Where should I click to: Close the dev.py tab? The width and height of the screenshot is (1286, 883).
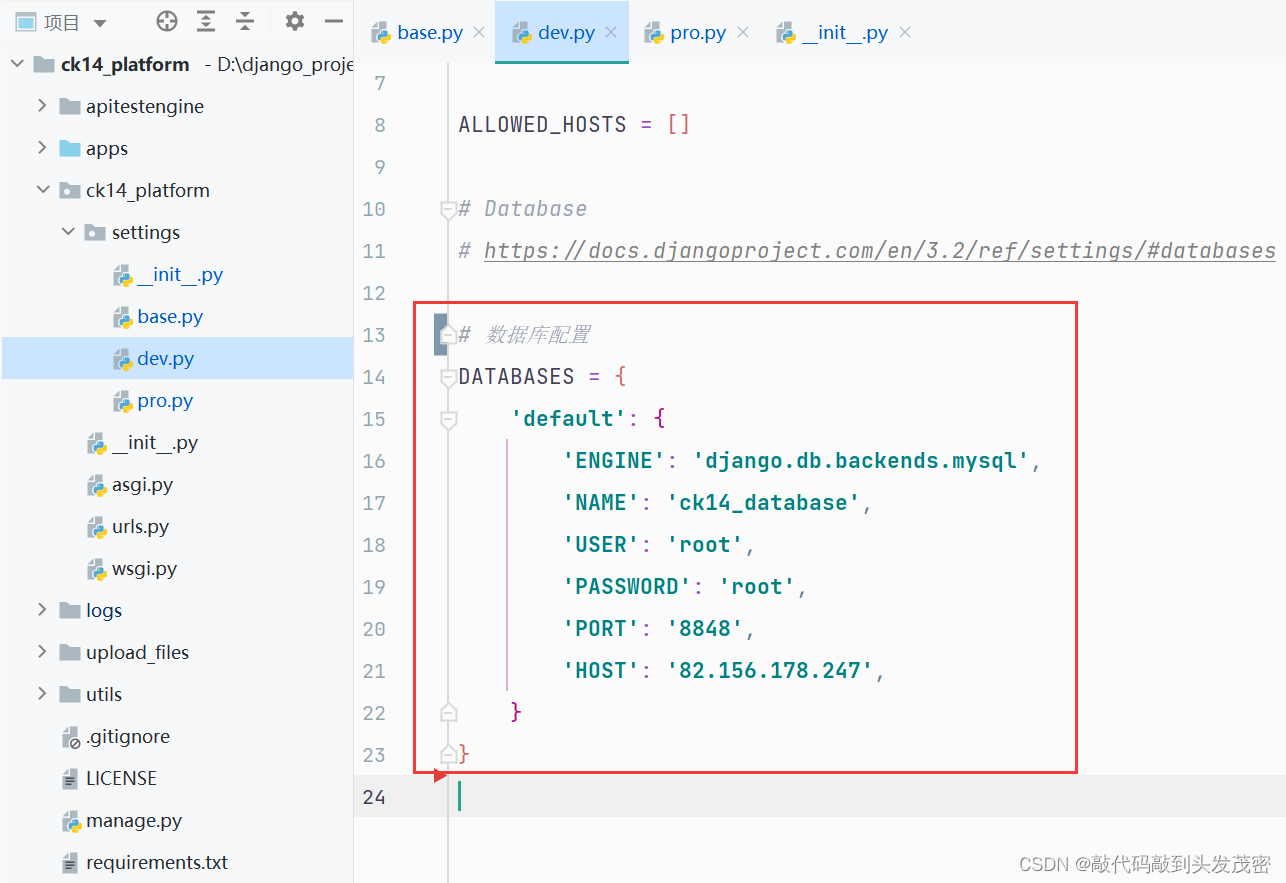tap(611, 33)
